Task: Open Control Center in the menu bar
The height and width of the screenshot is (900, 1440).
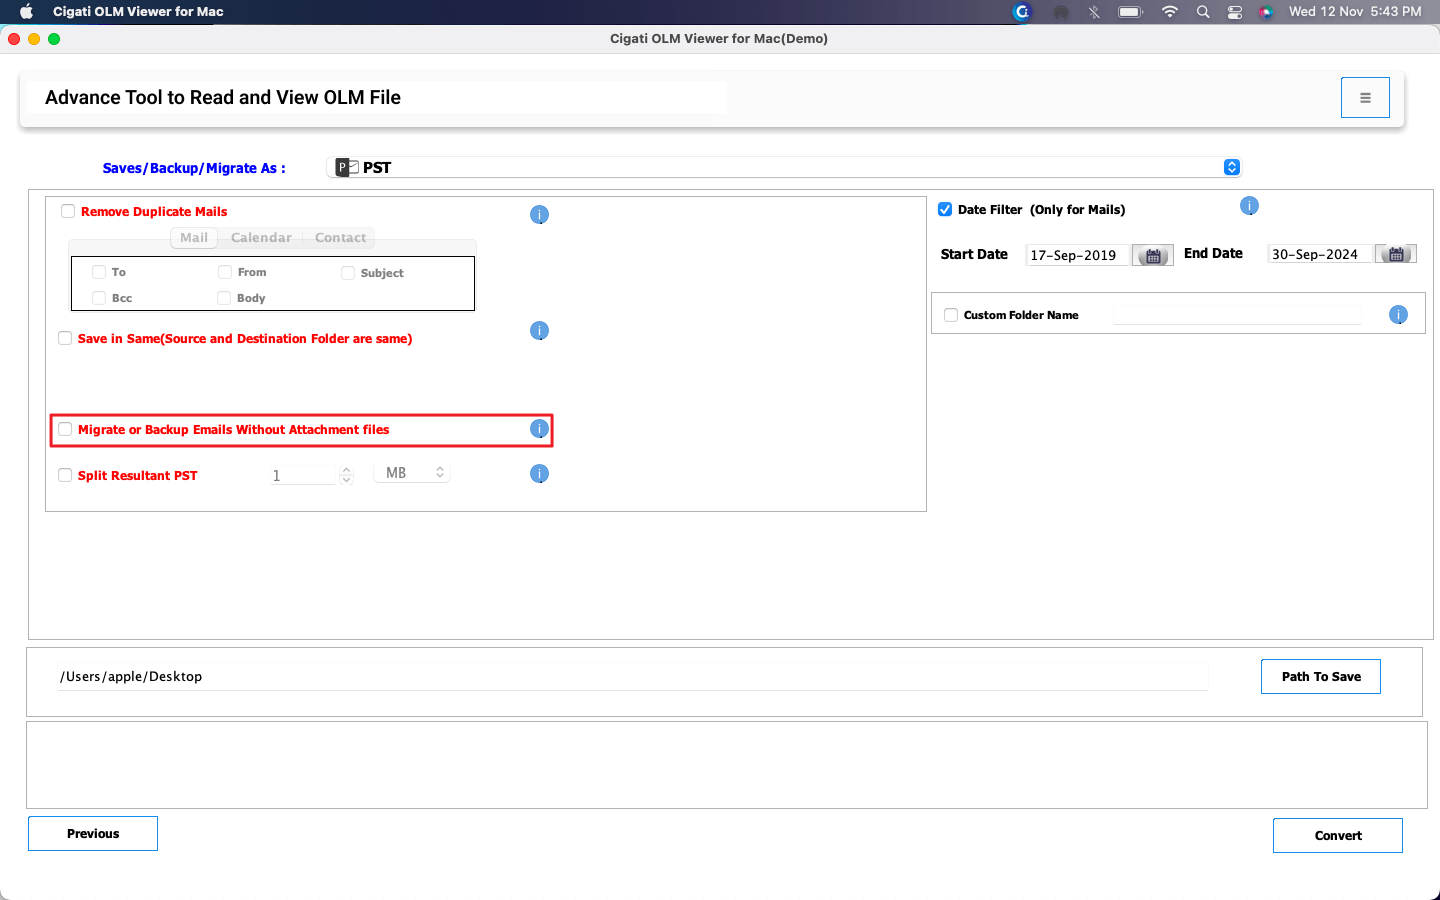Action: tap(1235, 12)
